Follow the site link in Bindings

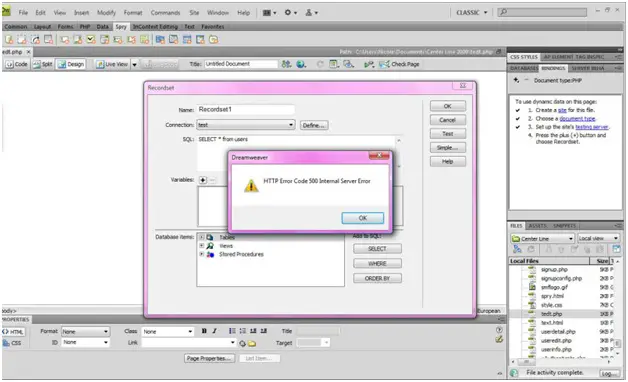click(x=562, y=110)
